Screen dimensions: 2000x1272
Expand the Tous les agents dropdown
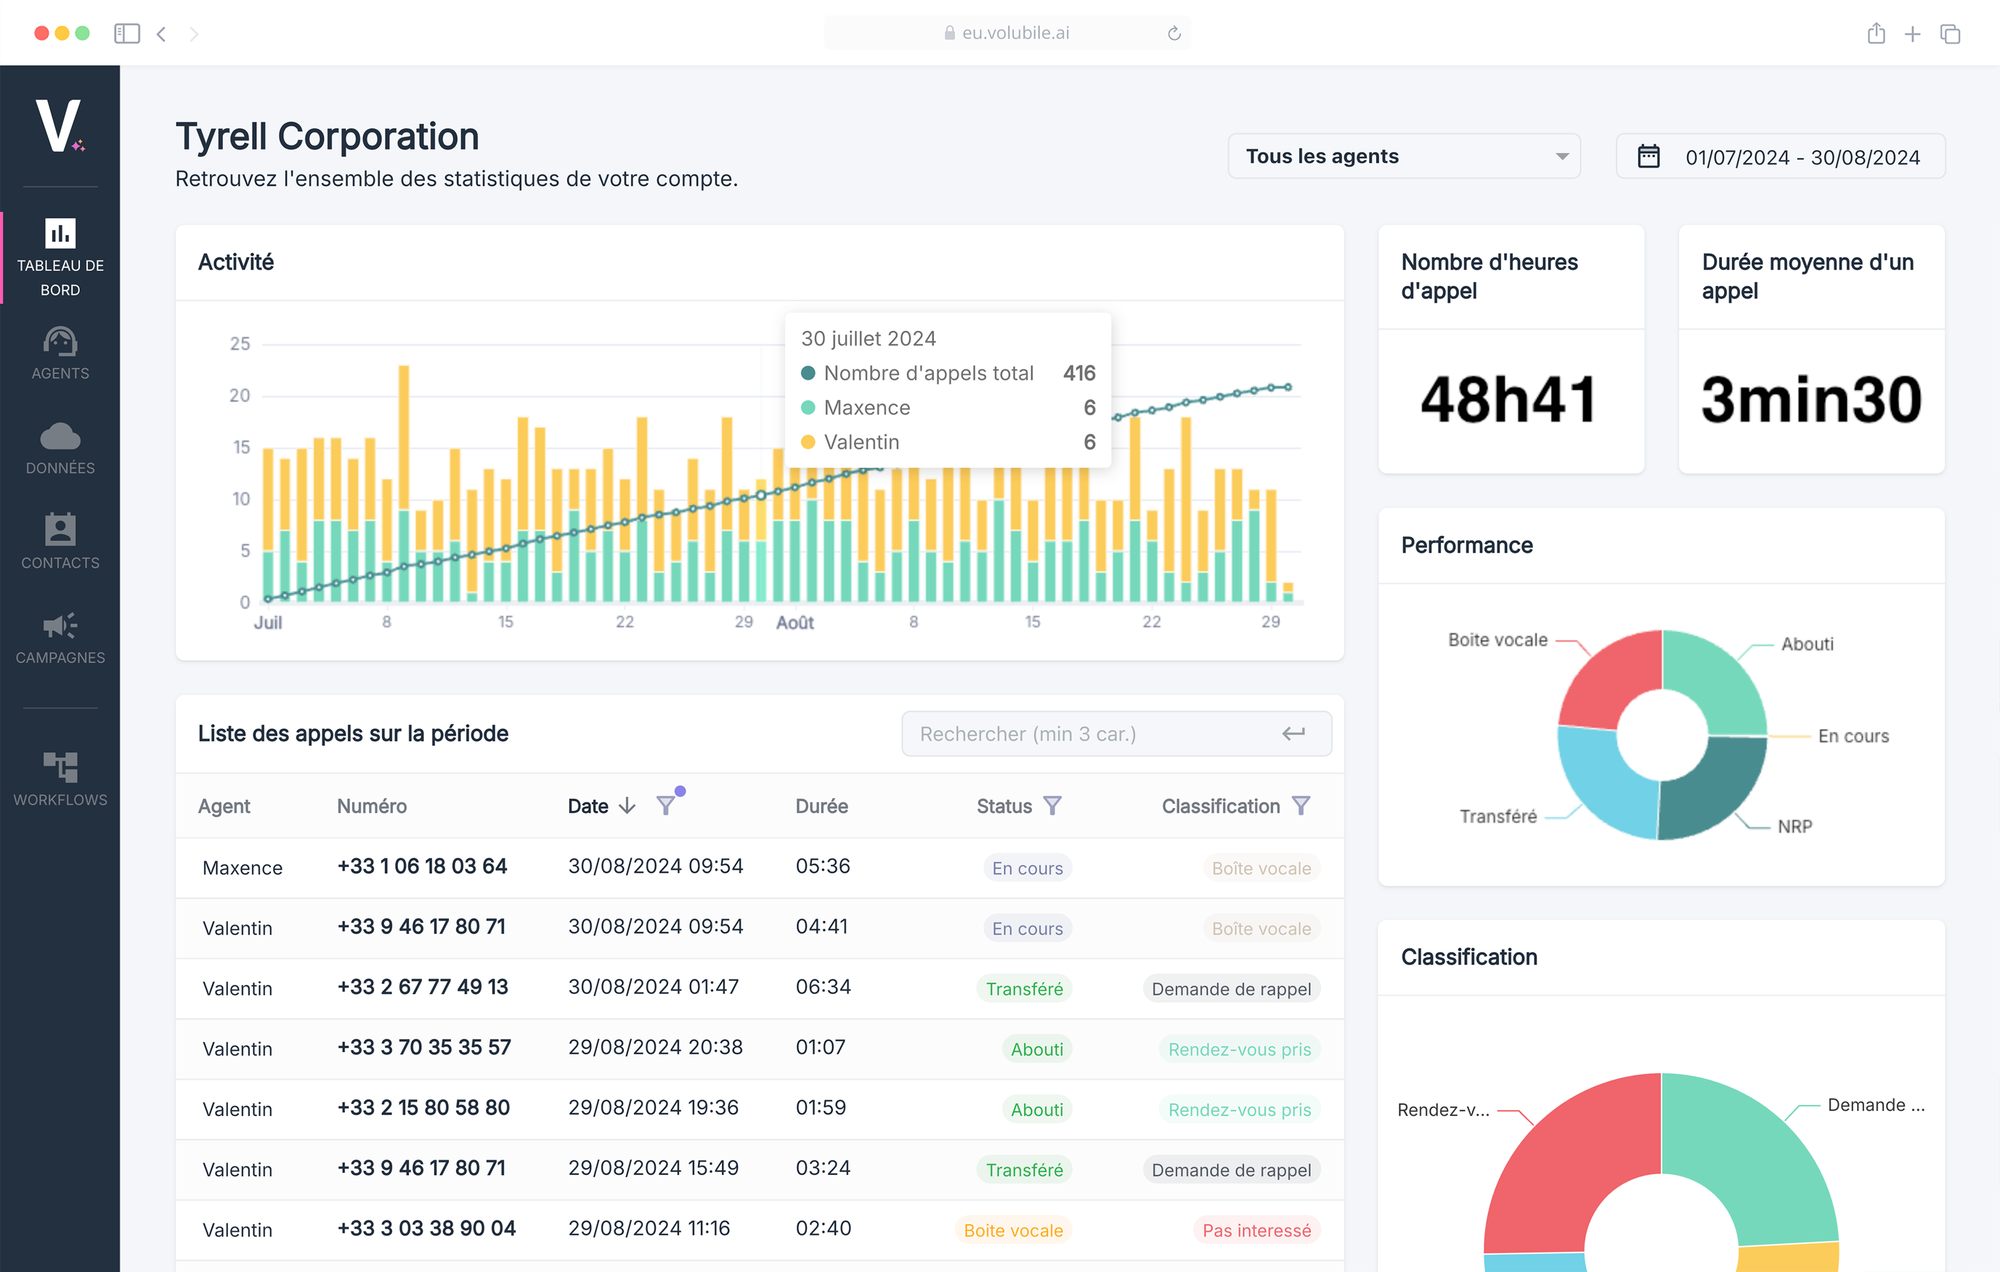point(1403,157)
